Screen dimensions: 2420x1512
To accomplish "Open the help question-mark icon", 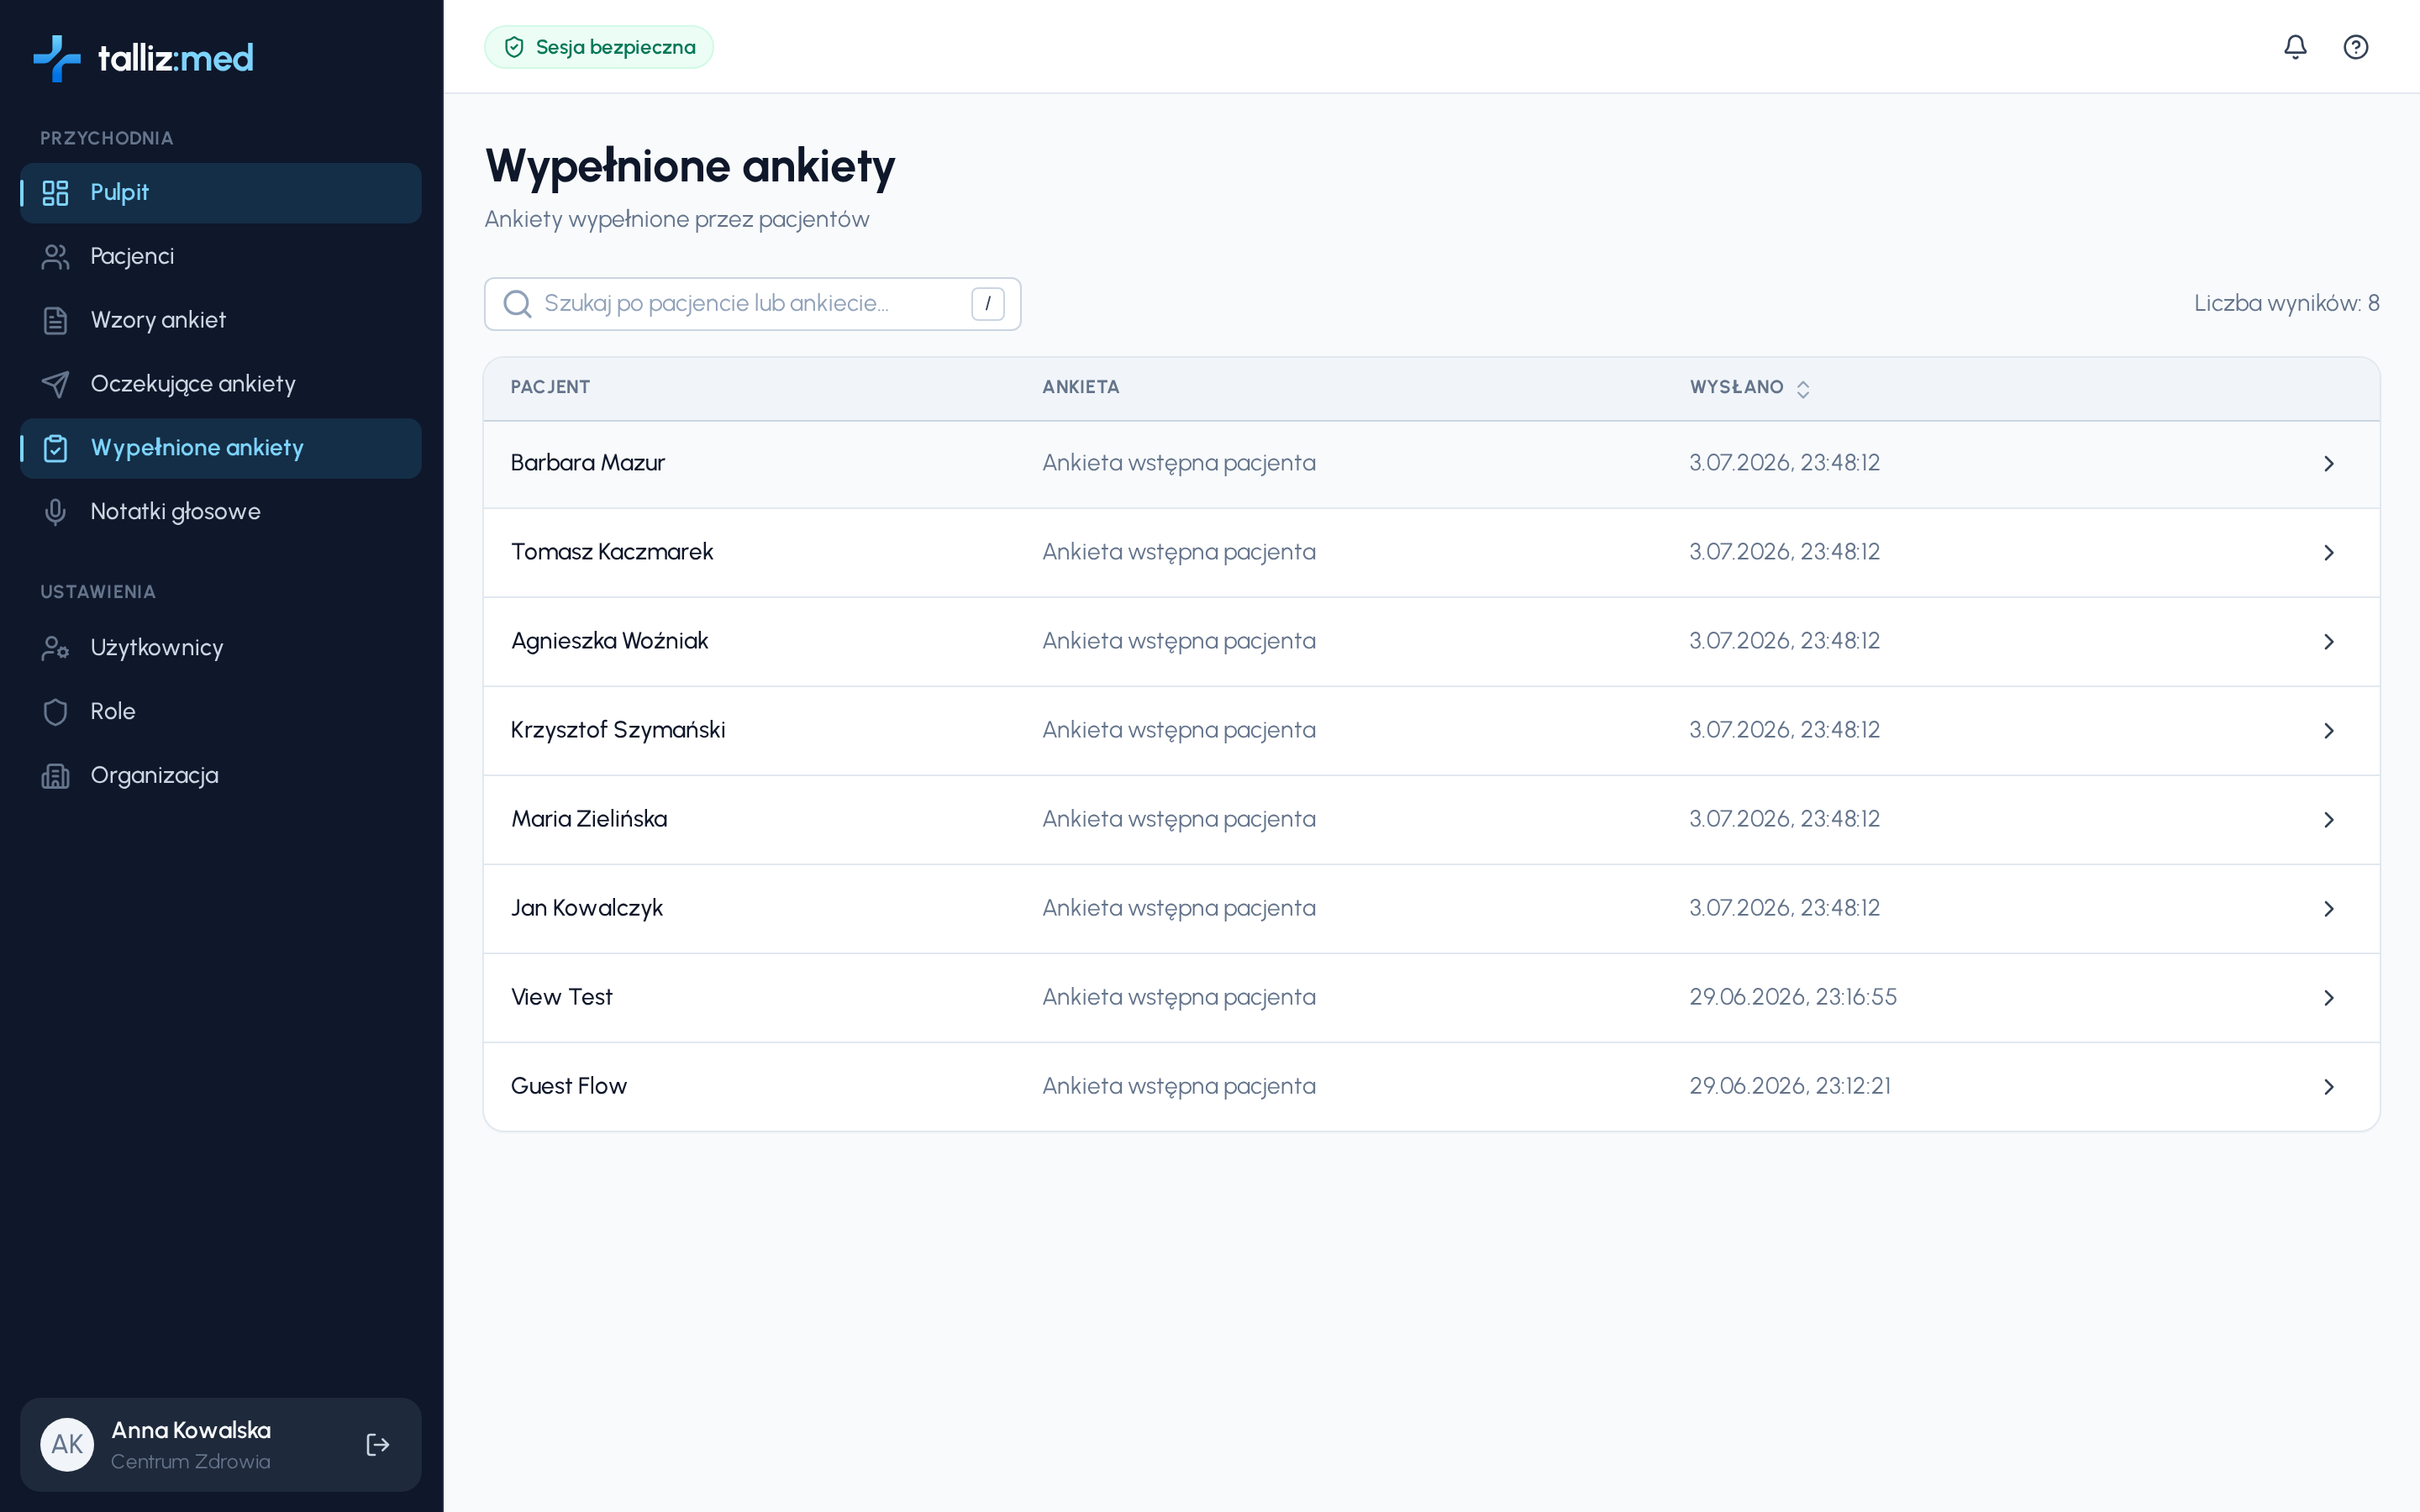I will point(2355,47).
